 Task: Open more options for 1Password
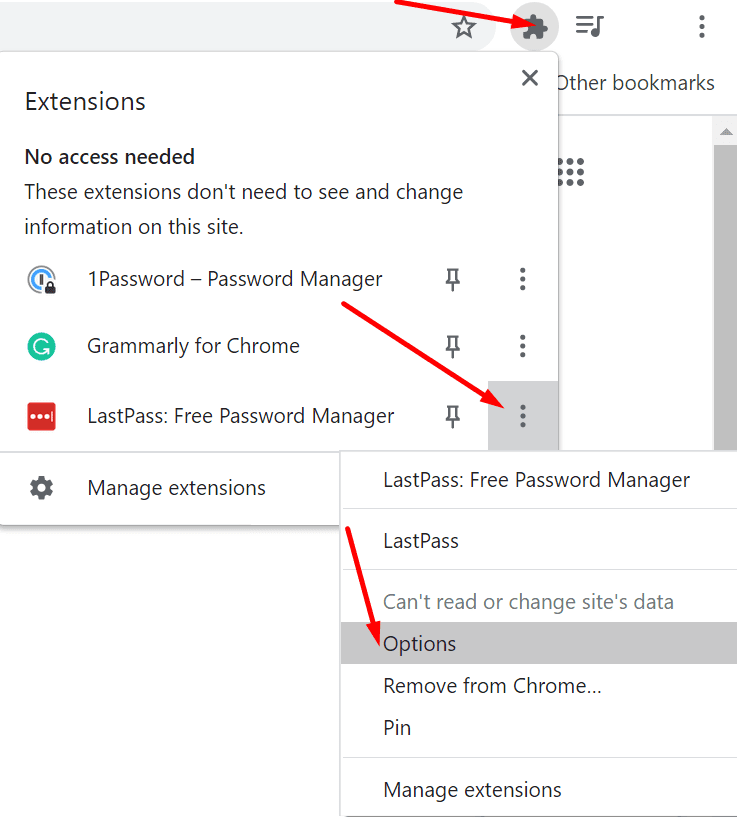(522, 279)
